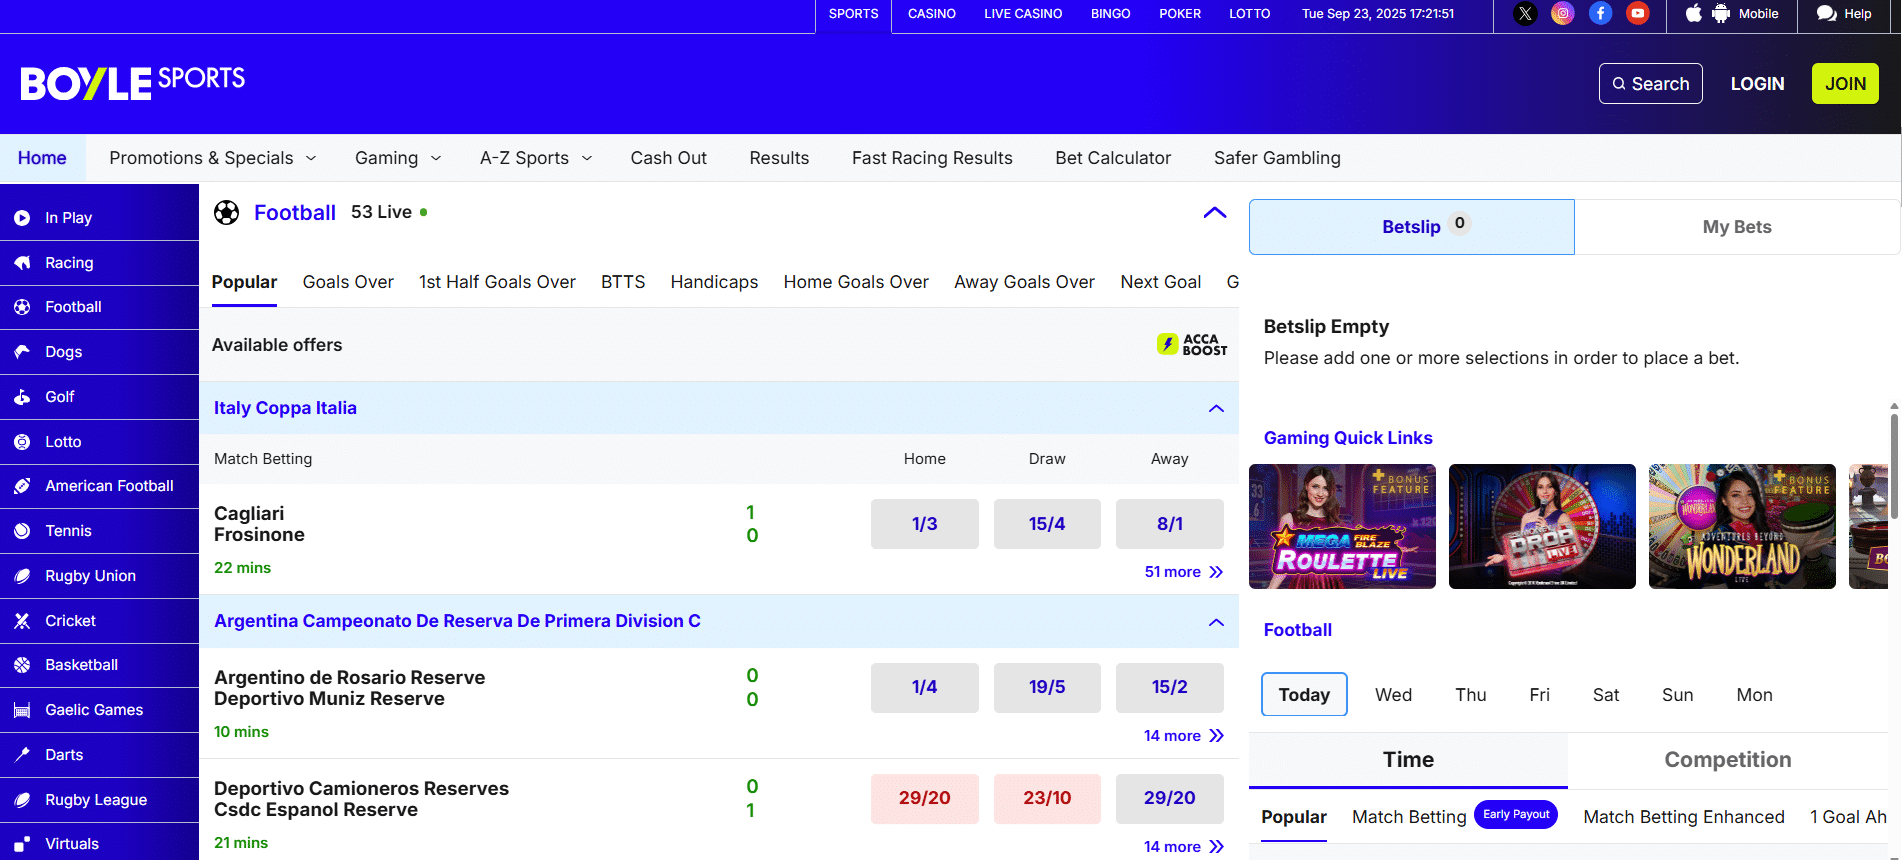Click the Tennis ball icon in sidebar
This screenshot has width=1902, height=860.
pyautogui.click(x=22, y=531)
